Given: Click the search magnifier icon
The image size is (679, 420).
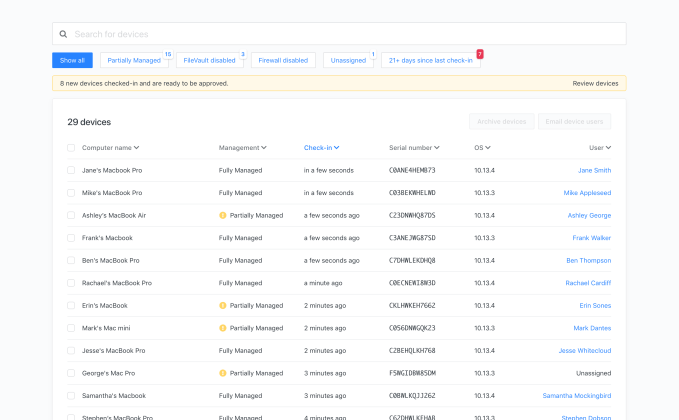Looking at the screenshot, I should click(63, 34).
